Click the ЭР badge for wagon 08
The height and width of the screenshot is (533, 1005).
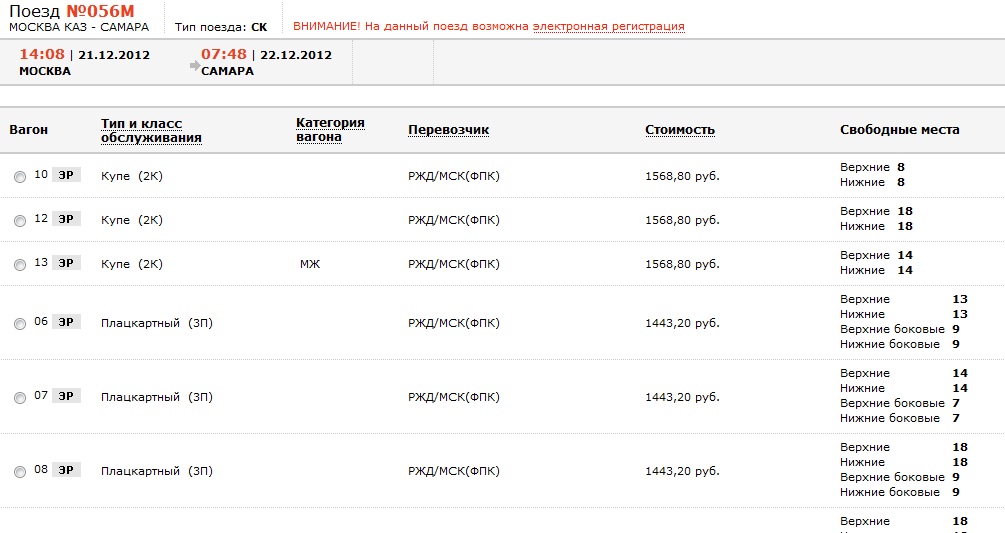click(66, 470)
